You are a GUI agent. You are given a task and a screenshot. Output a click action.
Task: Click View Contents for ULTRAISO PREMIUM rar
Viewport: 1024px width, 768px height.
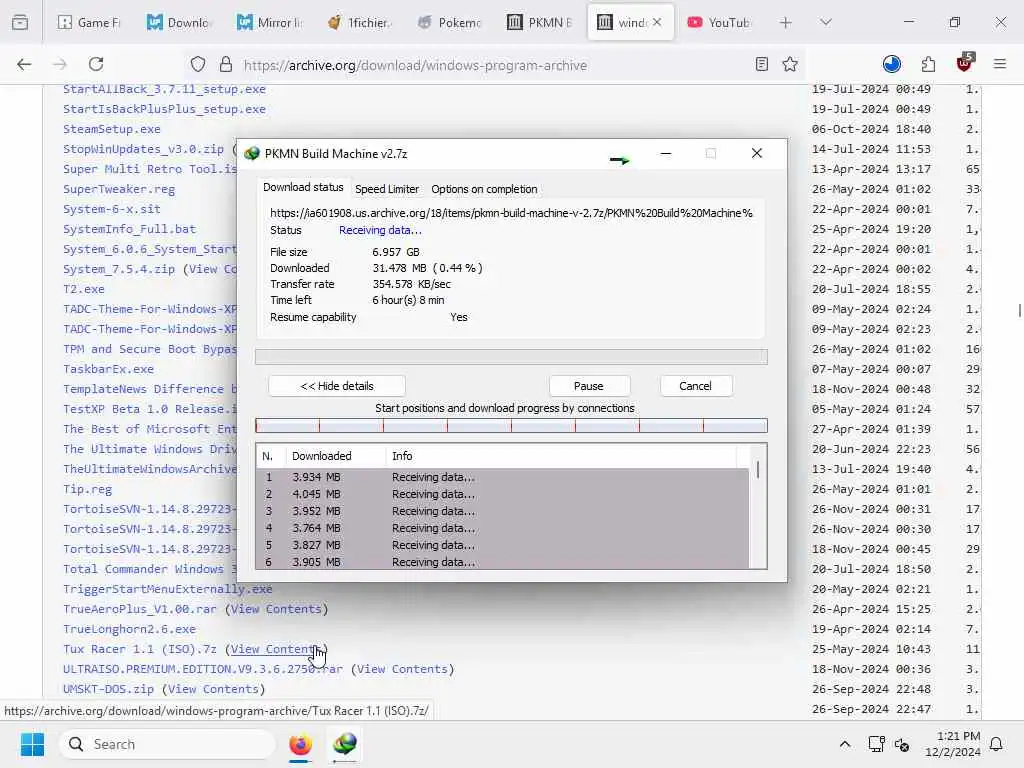pyautogui.click(x=402, y=669)
